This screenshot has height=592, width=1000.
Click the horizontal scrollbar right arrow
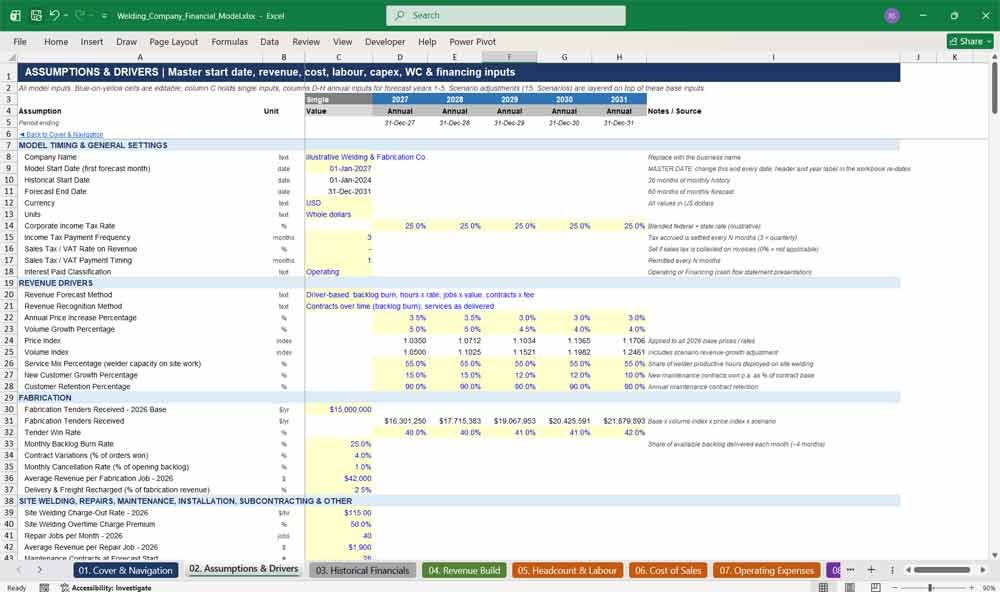click(x=983, y=570)
